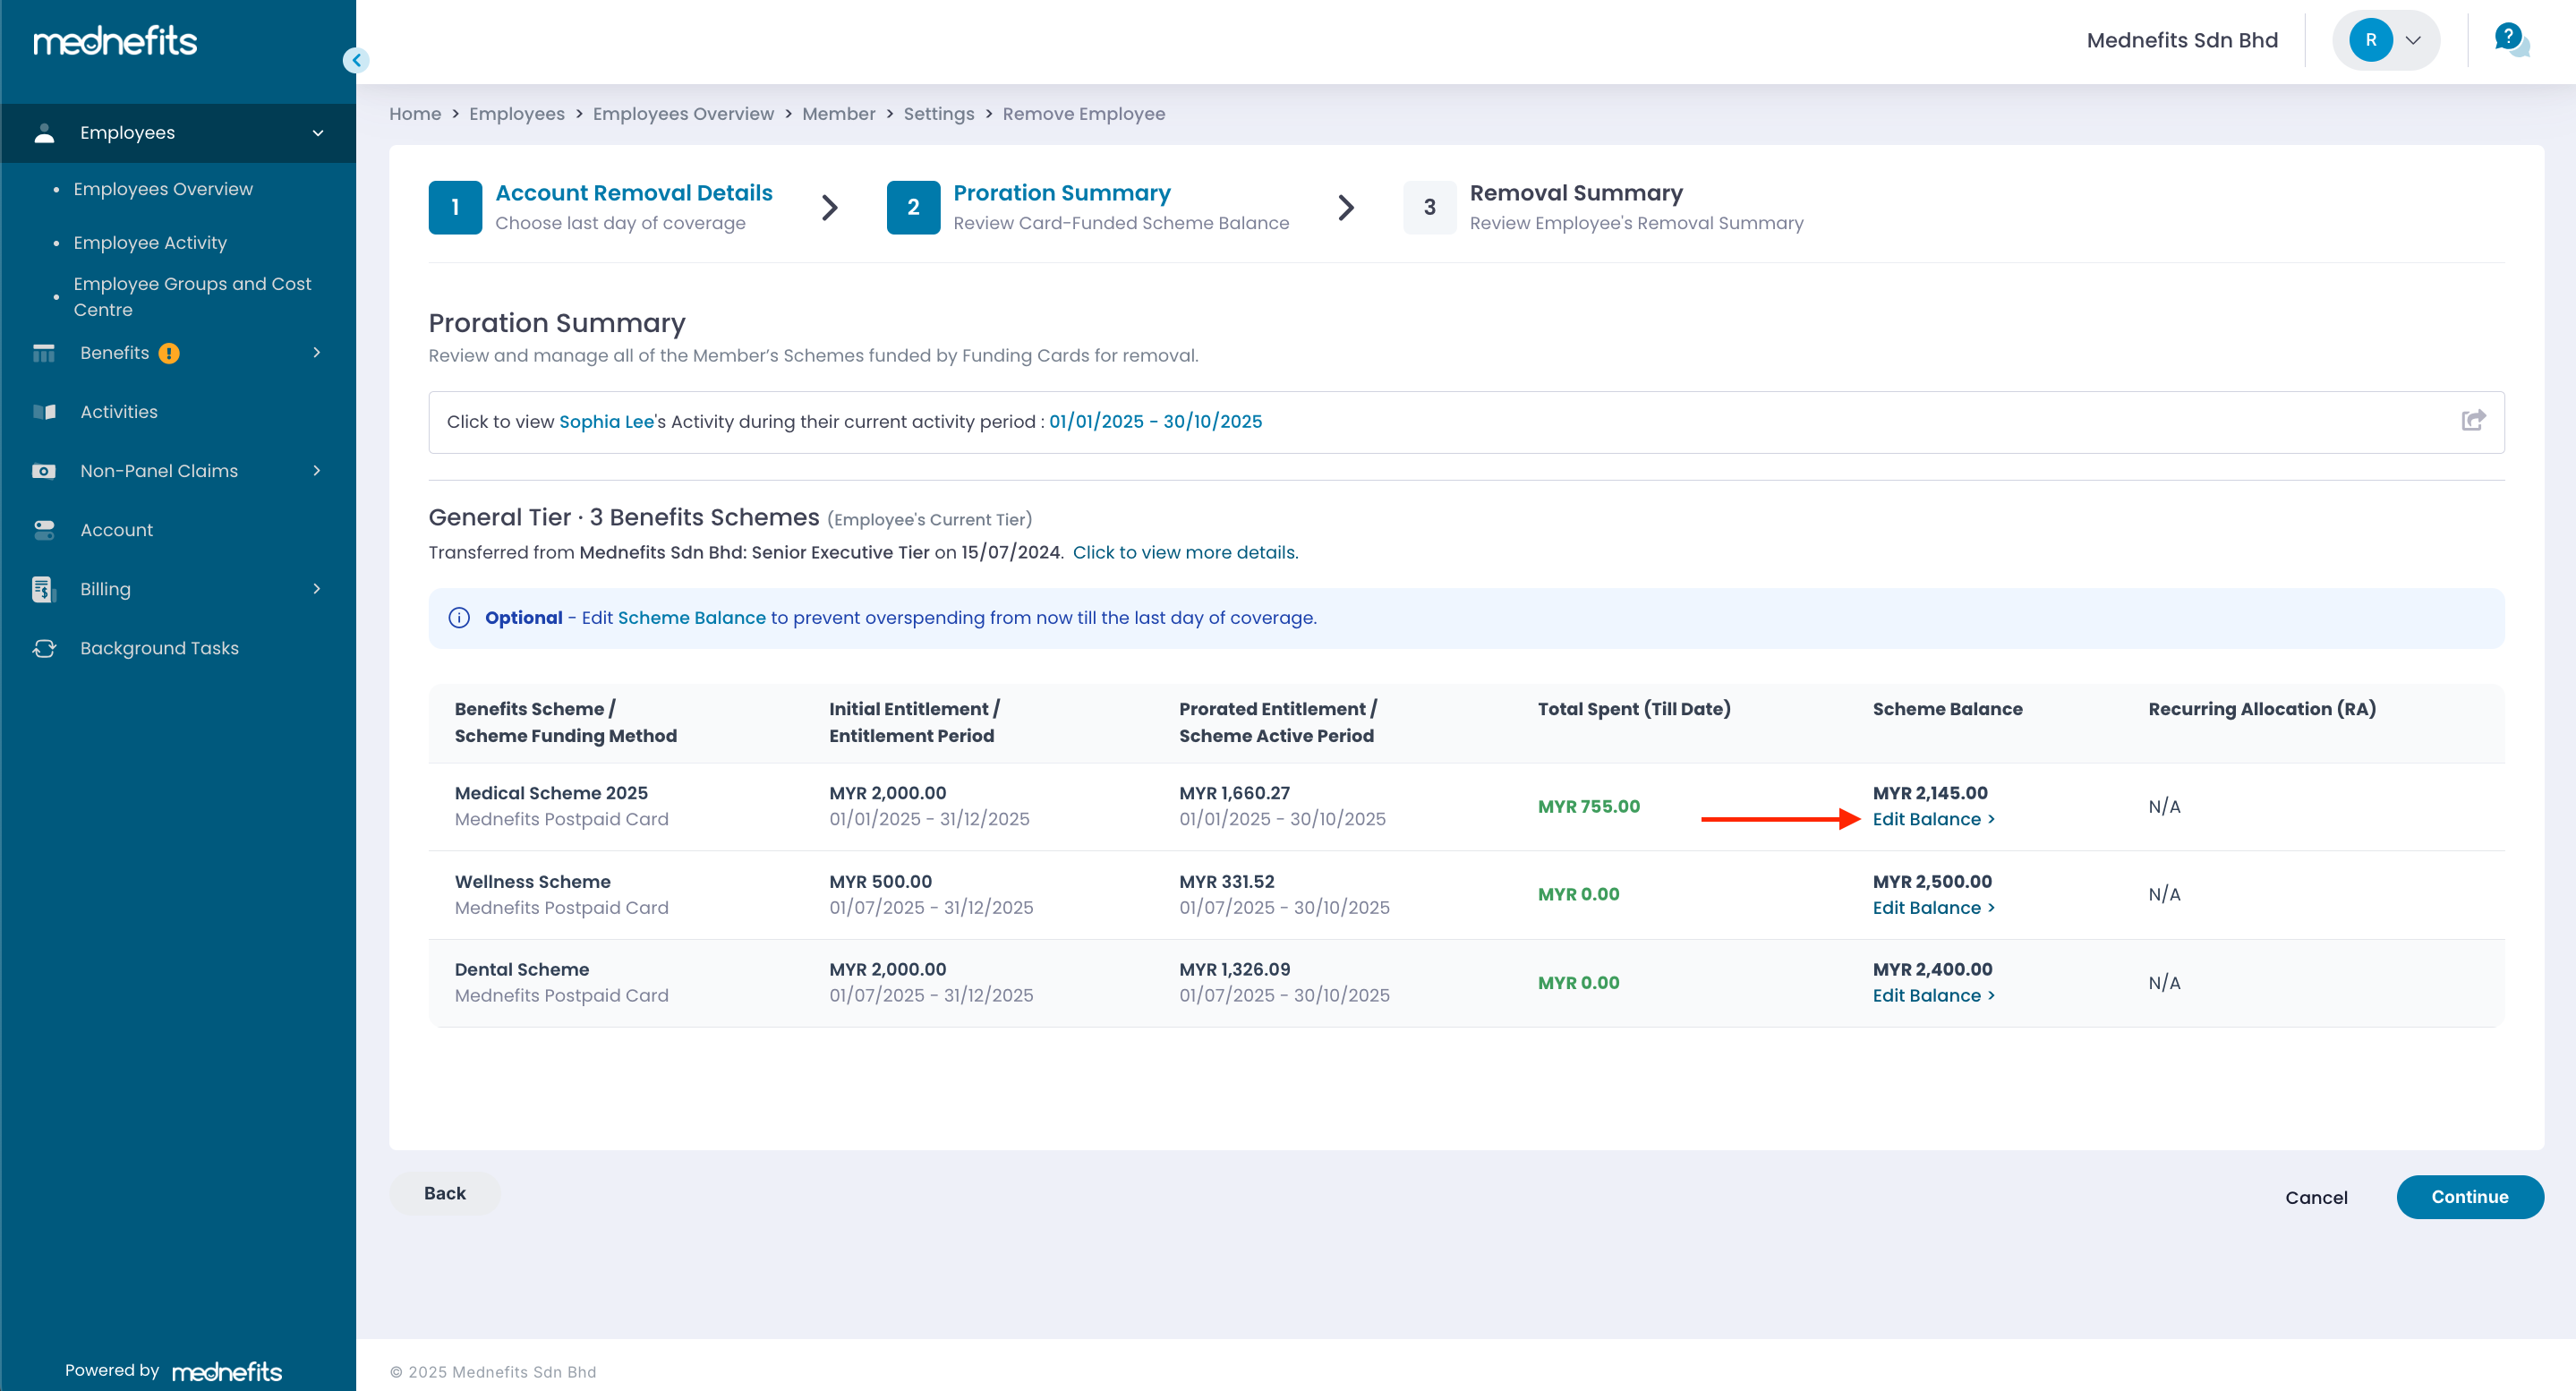Click Employees Overview in breadcrumb
This screenshot has width=2576, height=1391.
(x=683, y=114)
